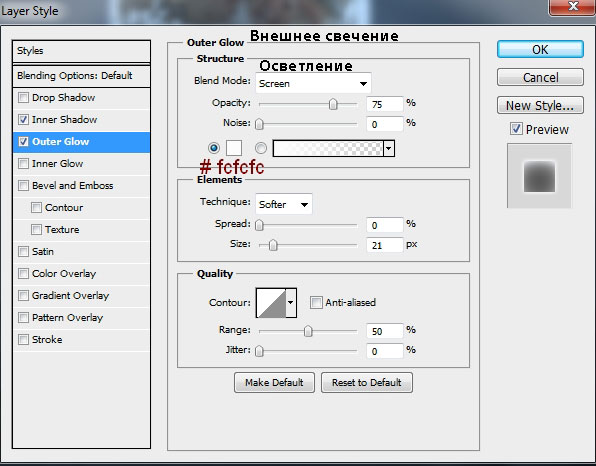The height and width of the screenshot is (466, 596).
Task: Enable the Drop Shadow checkbox
Action: [x=23, y=98]
